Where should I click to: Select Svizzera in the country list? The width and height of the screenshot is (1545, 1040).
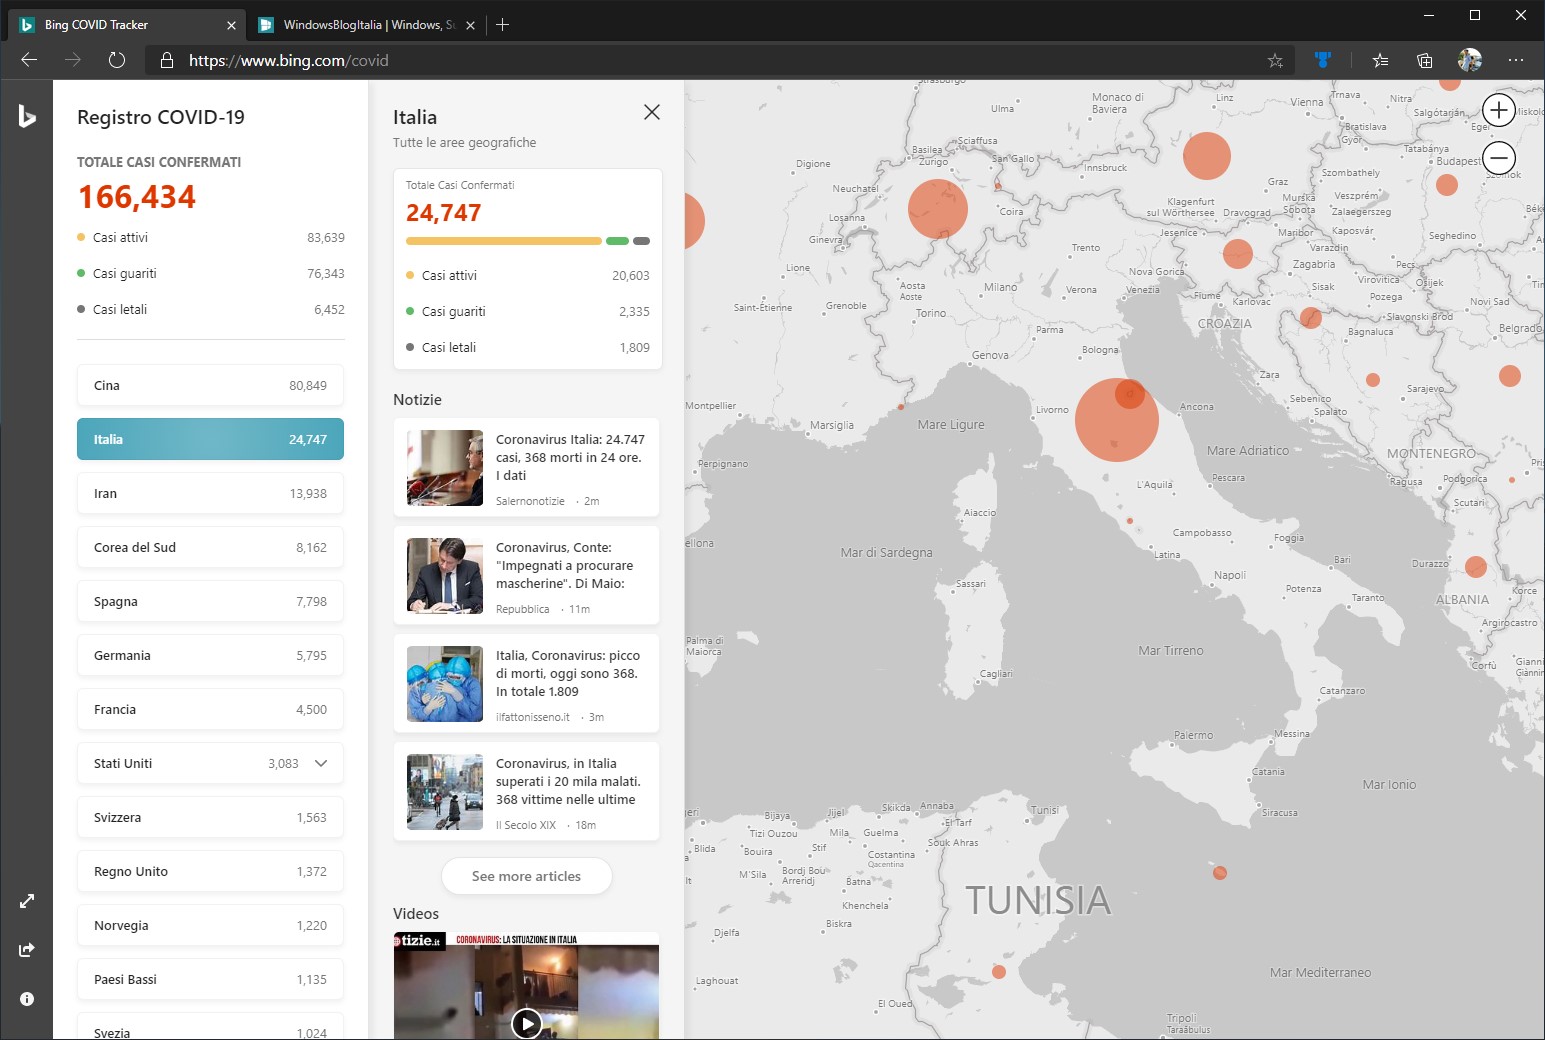coord(210,817)
